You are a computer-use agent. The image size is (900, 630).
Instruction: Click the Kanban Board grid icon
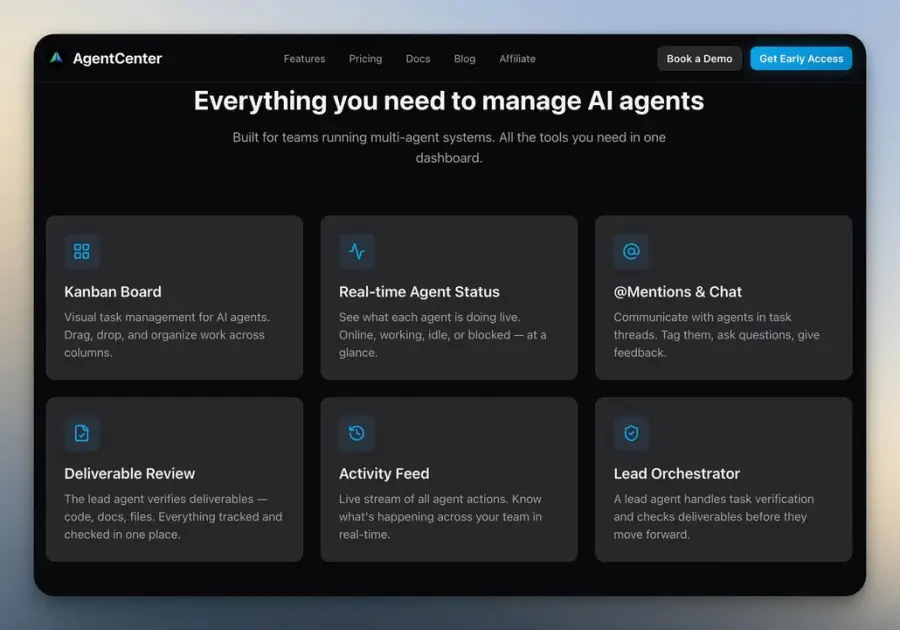tap(82, 251)
